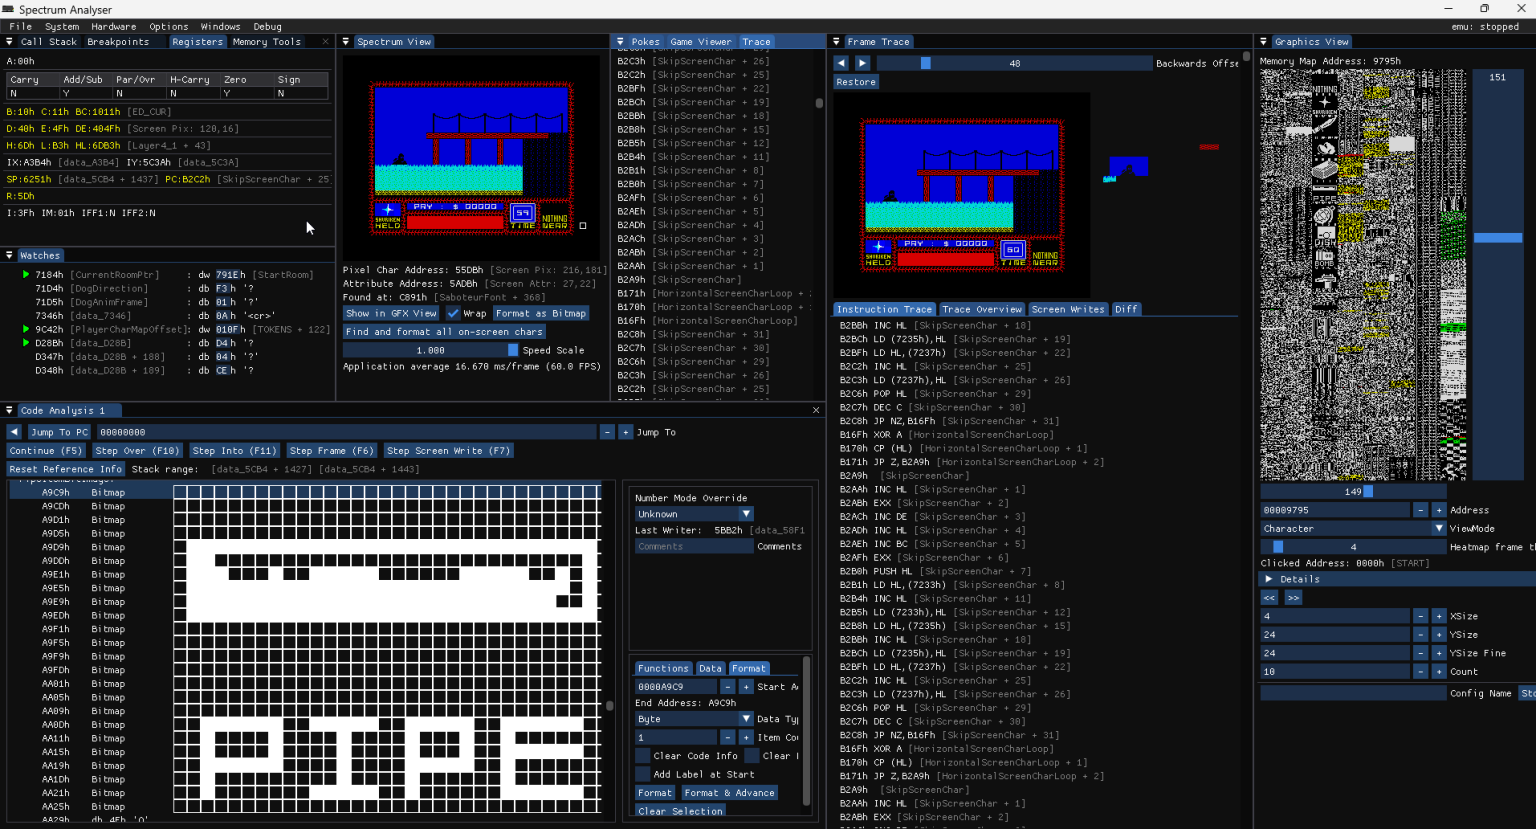This screenshot has width=1536, height=829.
Task: Click the back arrow in Code Analysis 1 toolbar
Action: coord(12,432)
